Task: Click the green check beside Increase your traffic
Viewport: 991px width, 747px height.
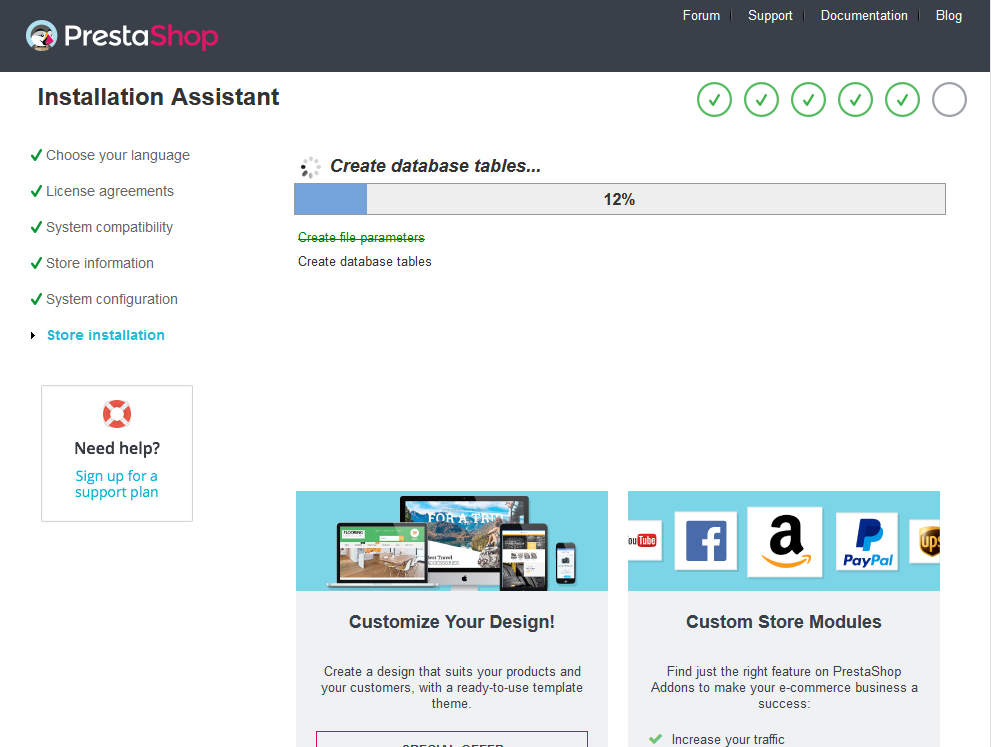Action: [x=655, y=739]
